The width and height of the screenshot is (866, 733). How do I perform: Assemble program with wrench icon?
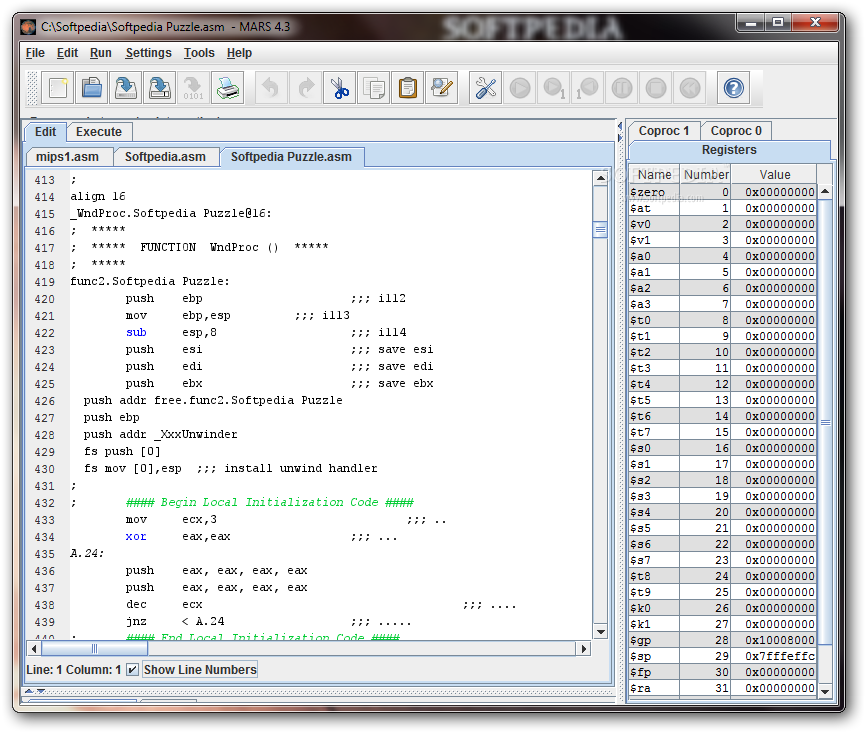tap(485, 88)
